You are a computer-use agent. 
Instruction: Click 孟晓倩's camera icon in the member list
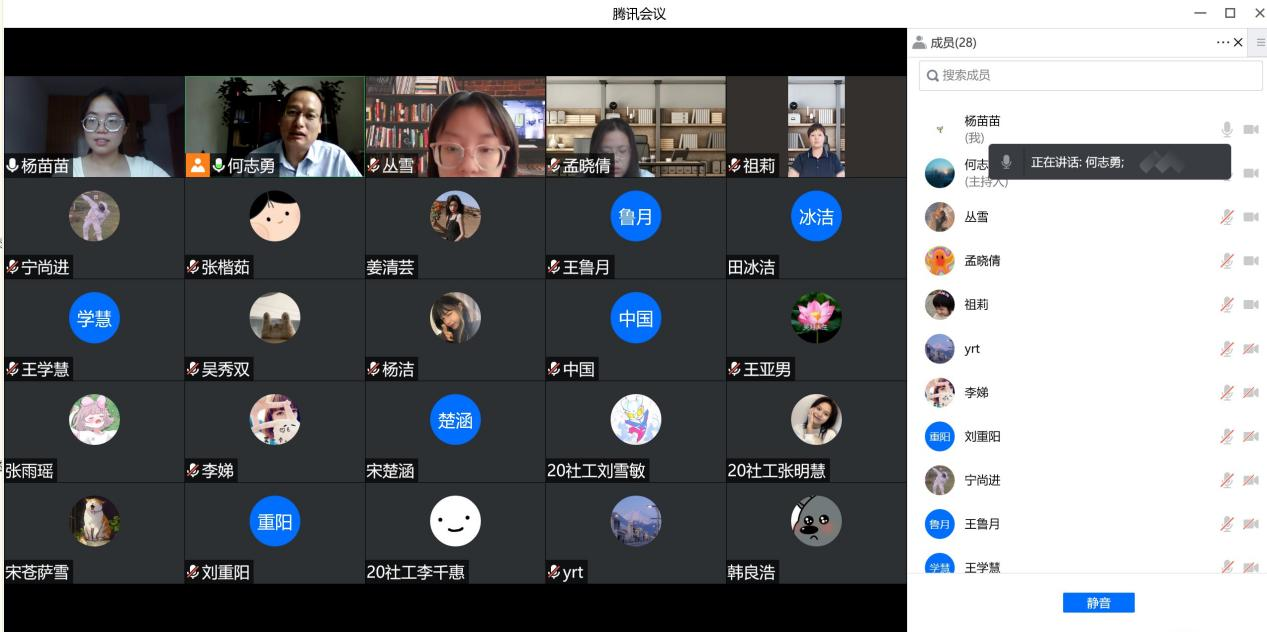tap(1251, 261)
